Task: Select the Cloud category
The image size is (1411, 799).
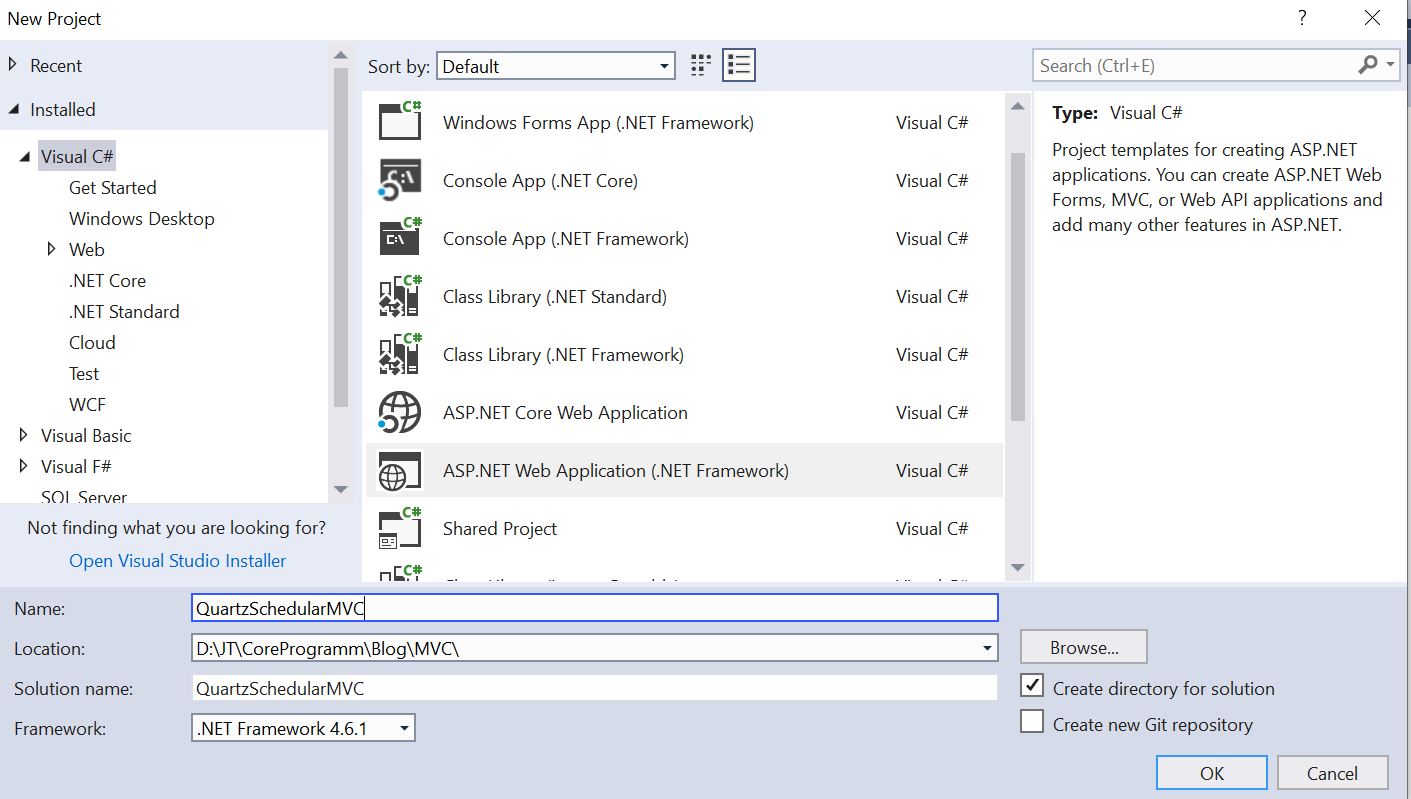Action: 92,342
